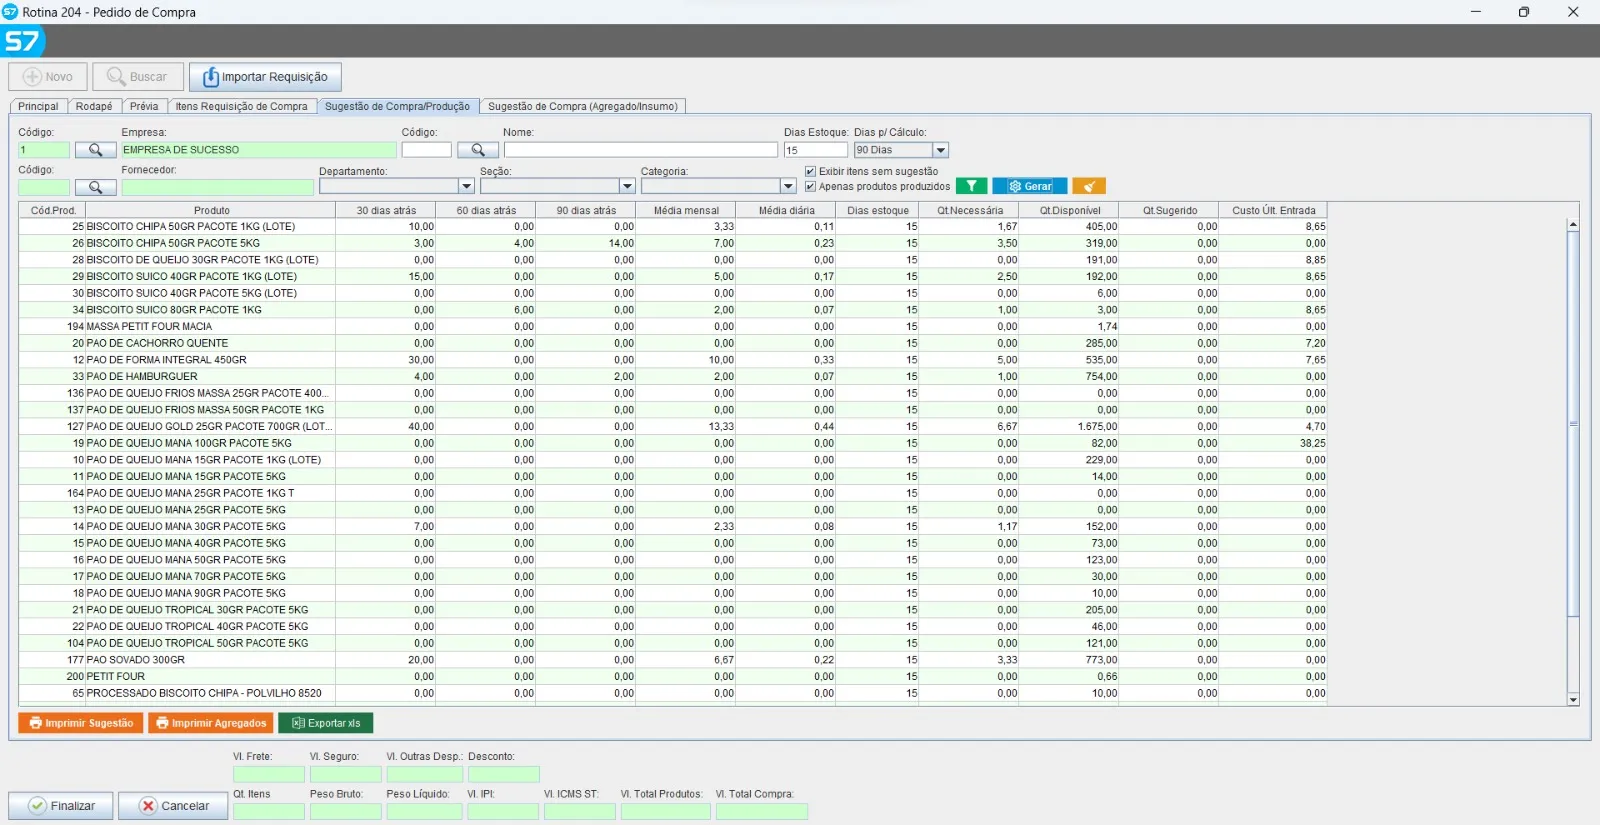Screen dimensions: 1600x825
Task: Click the Cancelar button
Action: (x=173, y=806)
